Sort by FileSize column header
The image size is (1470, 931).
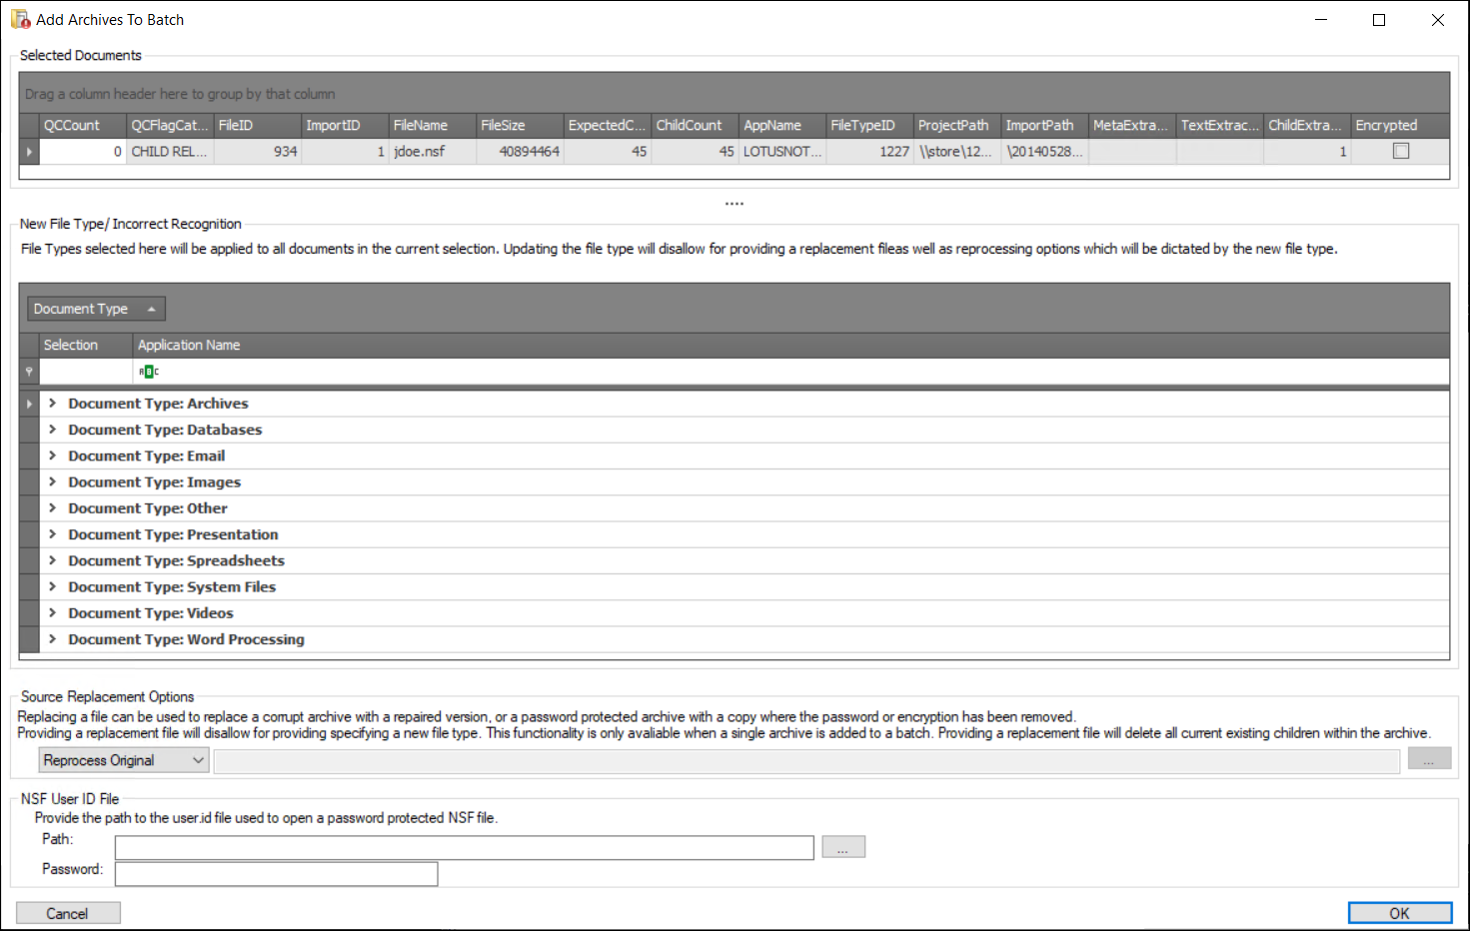tap(520, 125)
